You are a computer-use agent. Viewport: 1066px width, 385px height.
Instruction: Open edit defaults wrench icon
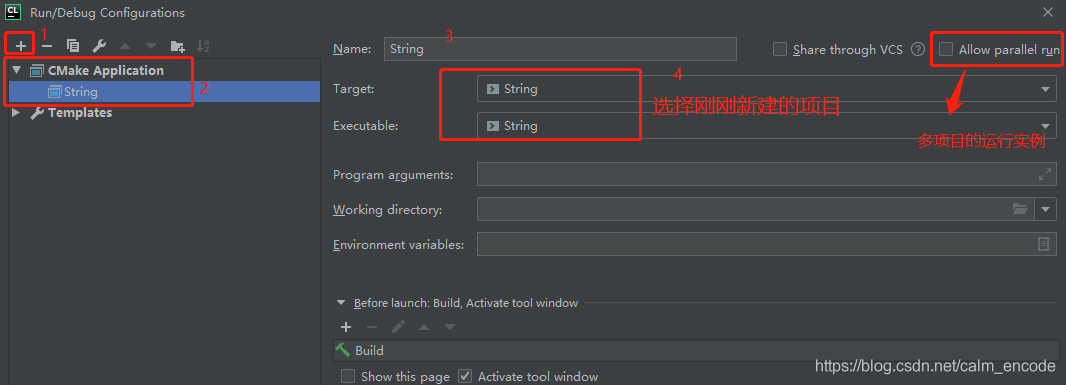(x=99, y=46)
